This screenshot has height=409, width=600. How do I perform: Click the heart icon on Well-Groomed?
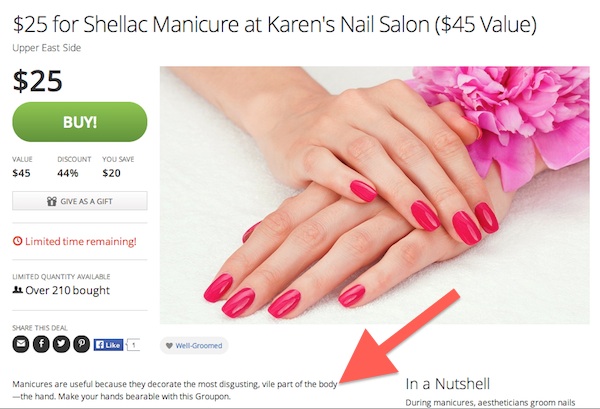click(169, 345)
